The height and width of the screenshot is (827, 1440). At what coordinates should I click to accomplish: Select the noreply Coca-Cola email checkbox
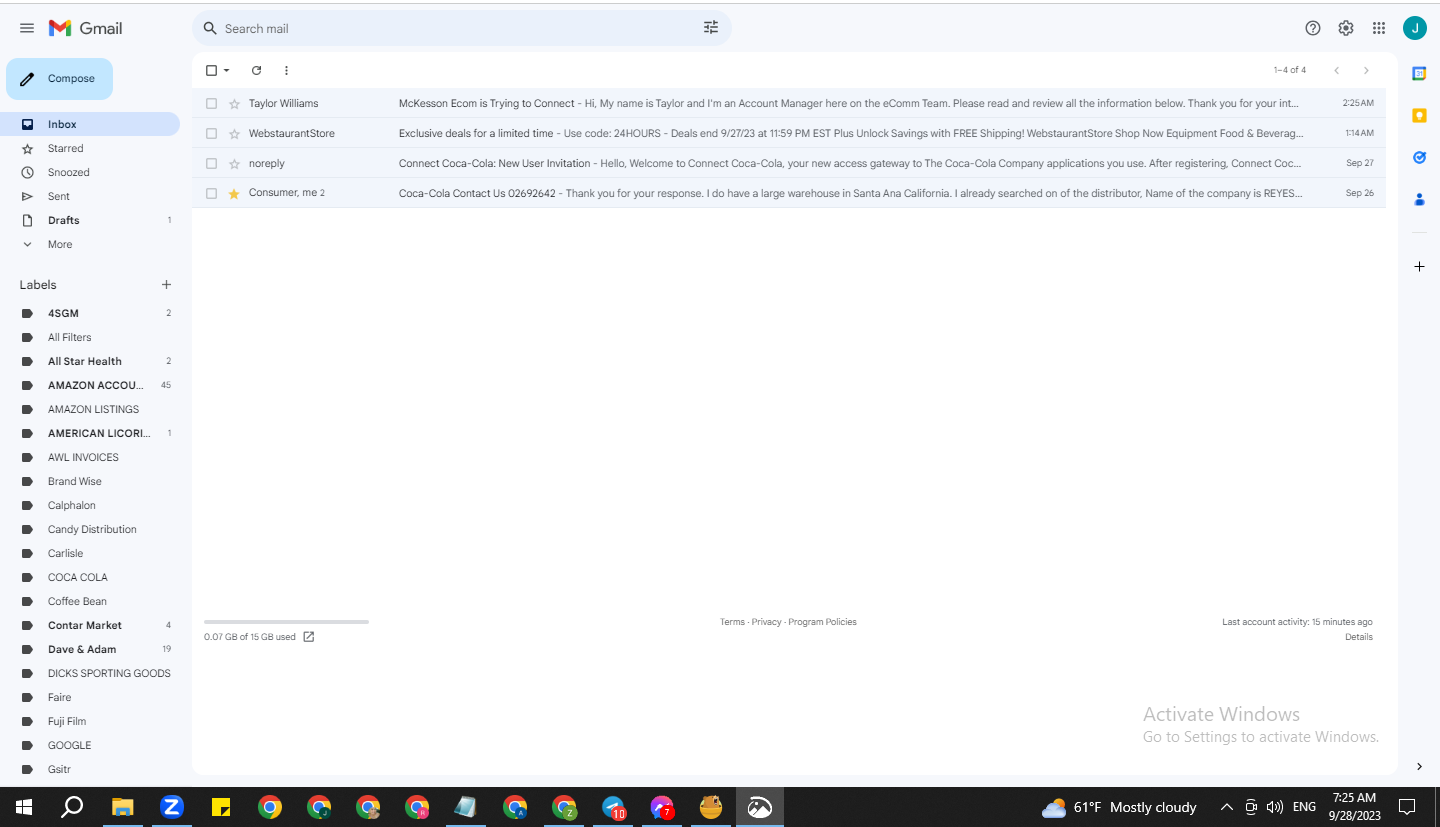pos(211,163)
